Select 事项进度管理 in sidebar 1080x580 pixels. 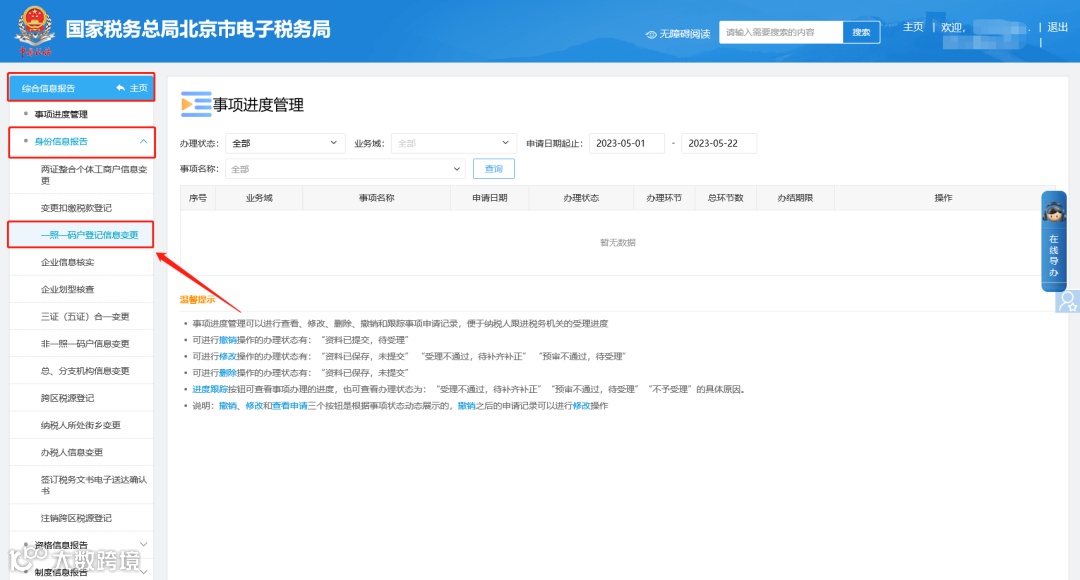(x=61, y=114)
